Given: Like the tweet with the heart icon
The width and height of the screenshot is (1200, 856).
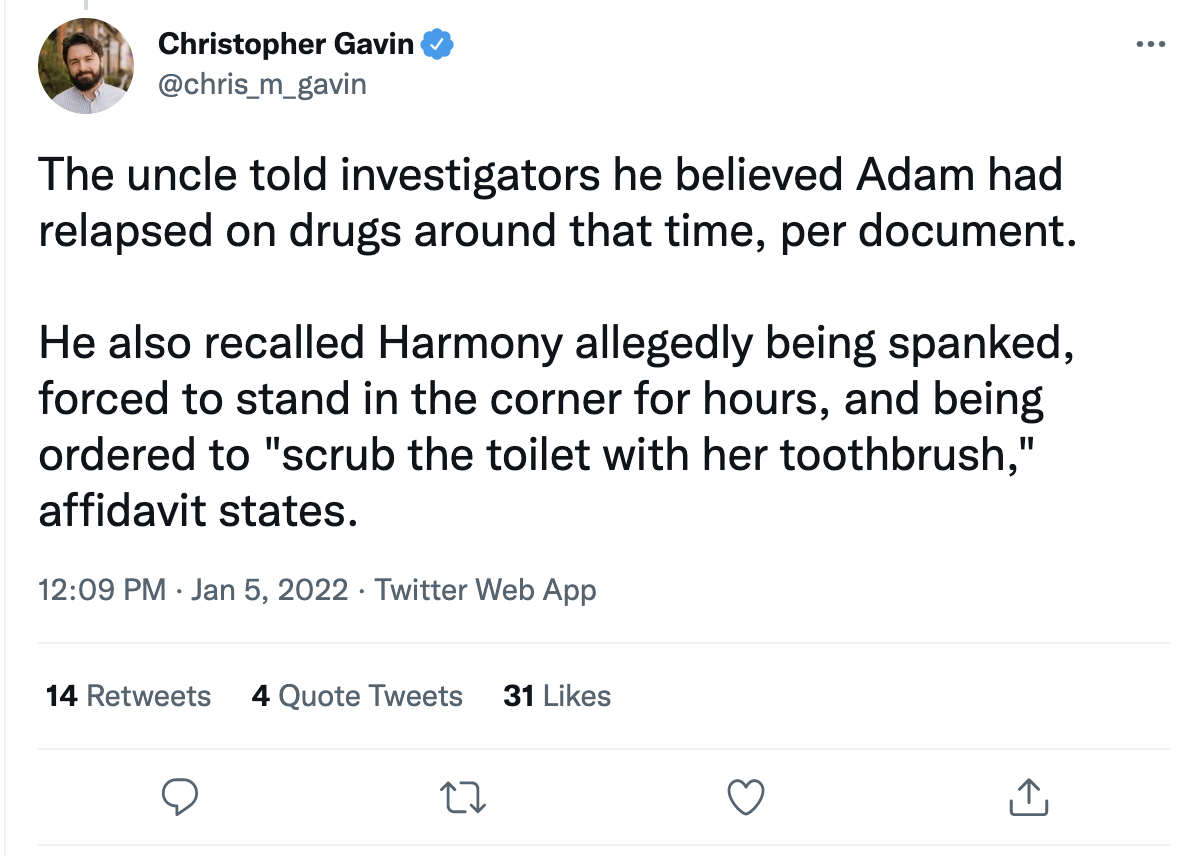Looking at the screenshot, I should point(745,797).
